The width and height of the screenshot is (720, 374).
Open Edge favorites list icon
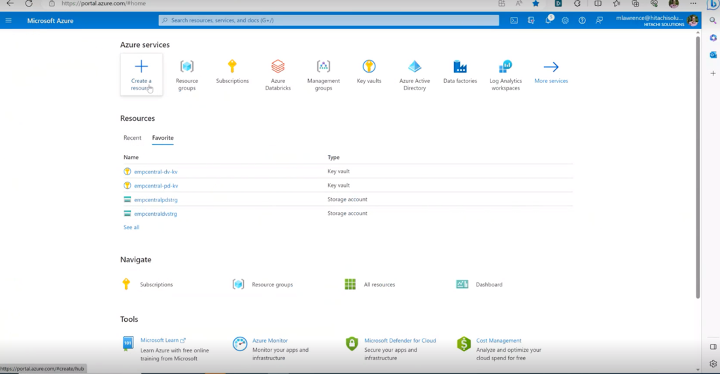click(x=616, y=4)
